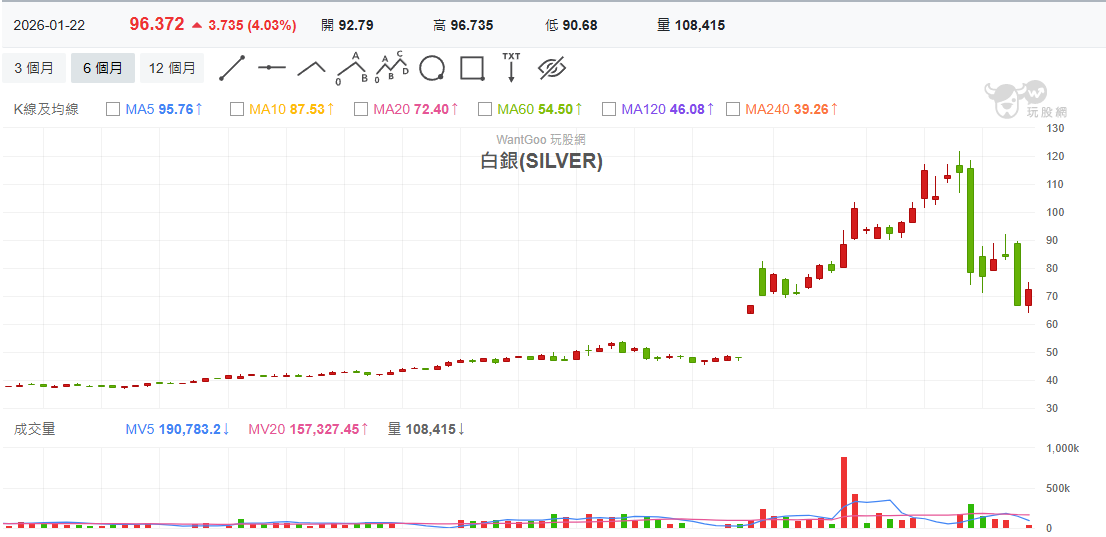Pick the circle drawing tool
The width and height of the screenshot is (1106, 537).
[x=432, y=68]
